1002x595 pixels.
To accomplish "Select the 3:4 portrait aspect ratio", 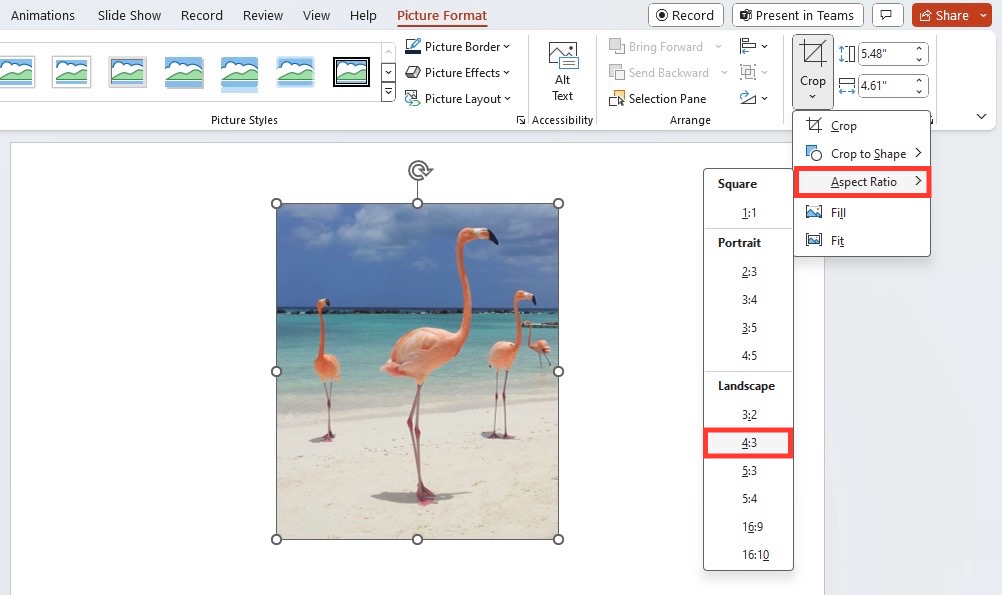I will coord(748,300).
